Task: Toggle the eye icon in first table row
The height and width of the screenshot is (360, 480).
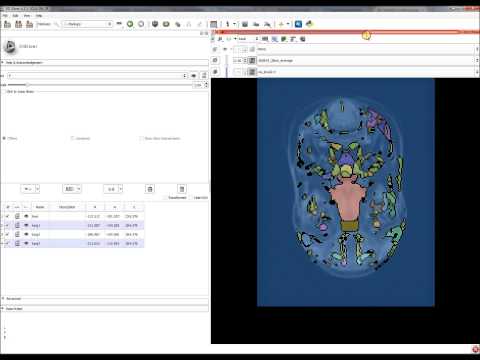Action: point(26,216)
